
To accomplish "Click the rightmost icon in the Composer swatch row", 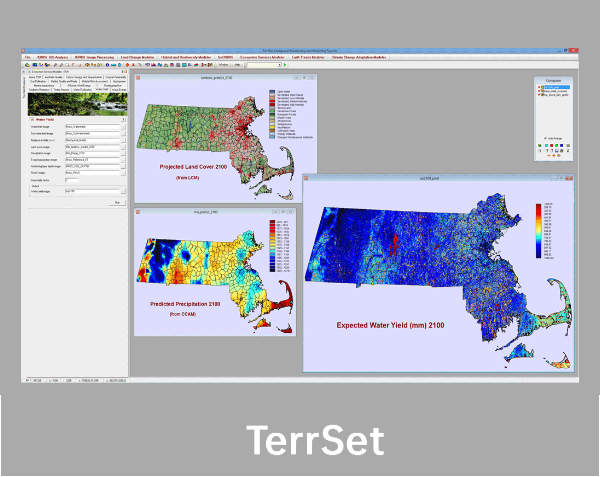I will (568, 145).
